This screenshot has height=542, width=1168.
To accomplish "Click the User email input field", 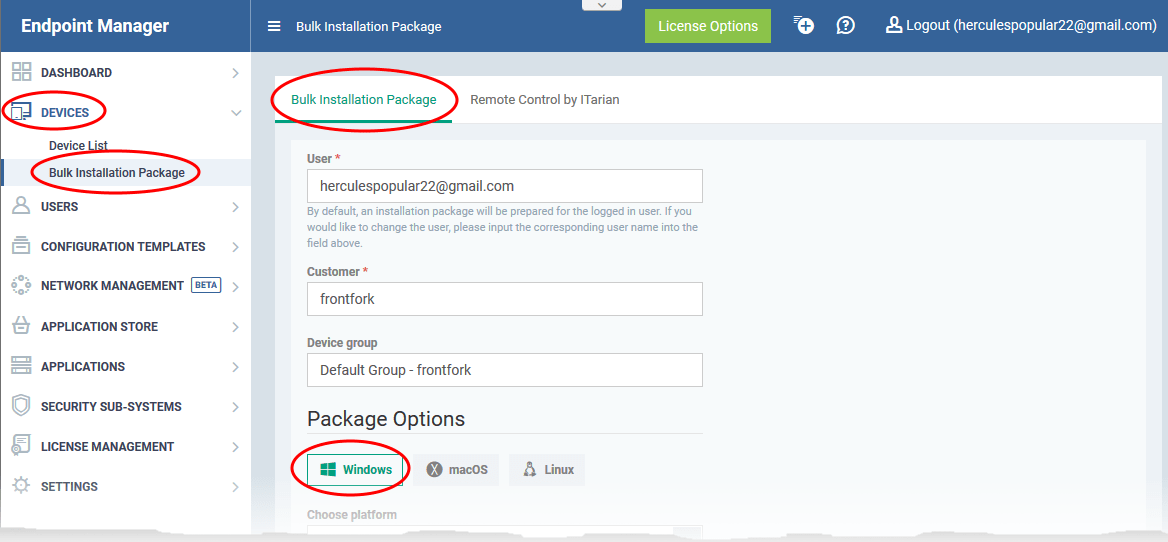I will coord(504,186).
